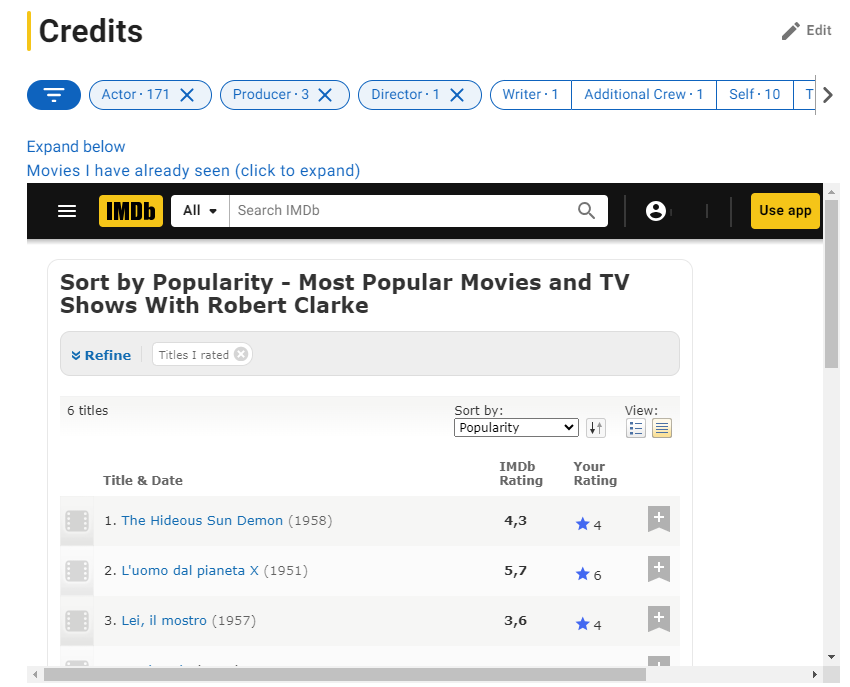Open the Sort by Popularity dropdown

(516, 427)
